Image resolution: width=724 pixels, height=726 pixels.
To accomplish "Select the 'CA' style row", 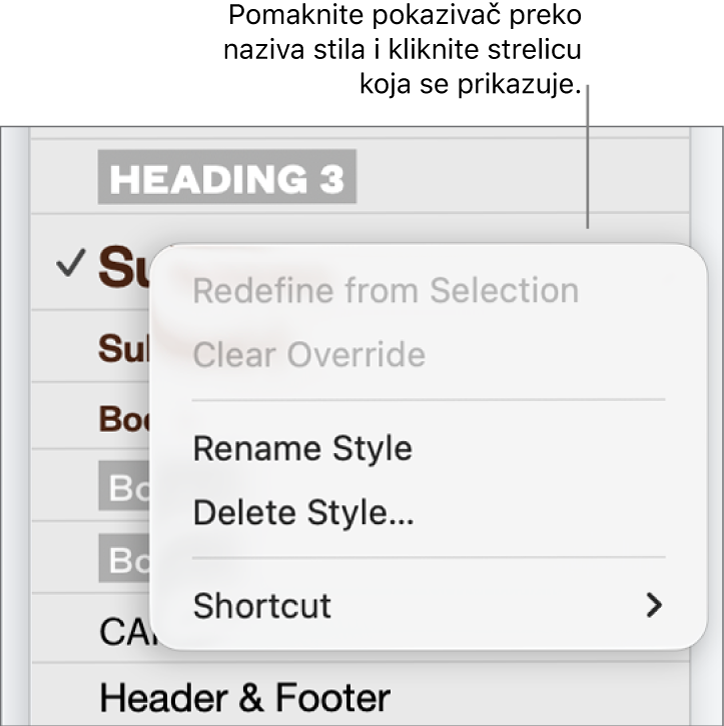I will click(122, 630).
